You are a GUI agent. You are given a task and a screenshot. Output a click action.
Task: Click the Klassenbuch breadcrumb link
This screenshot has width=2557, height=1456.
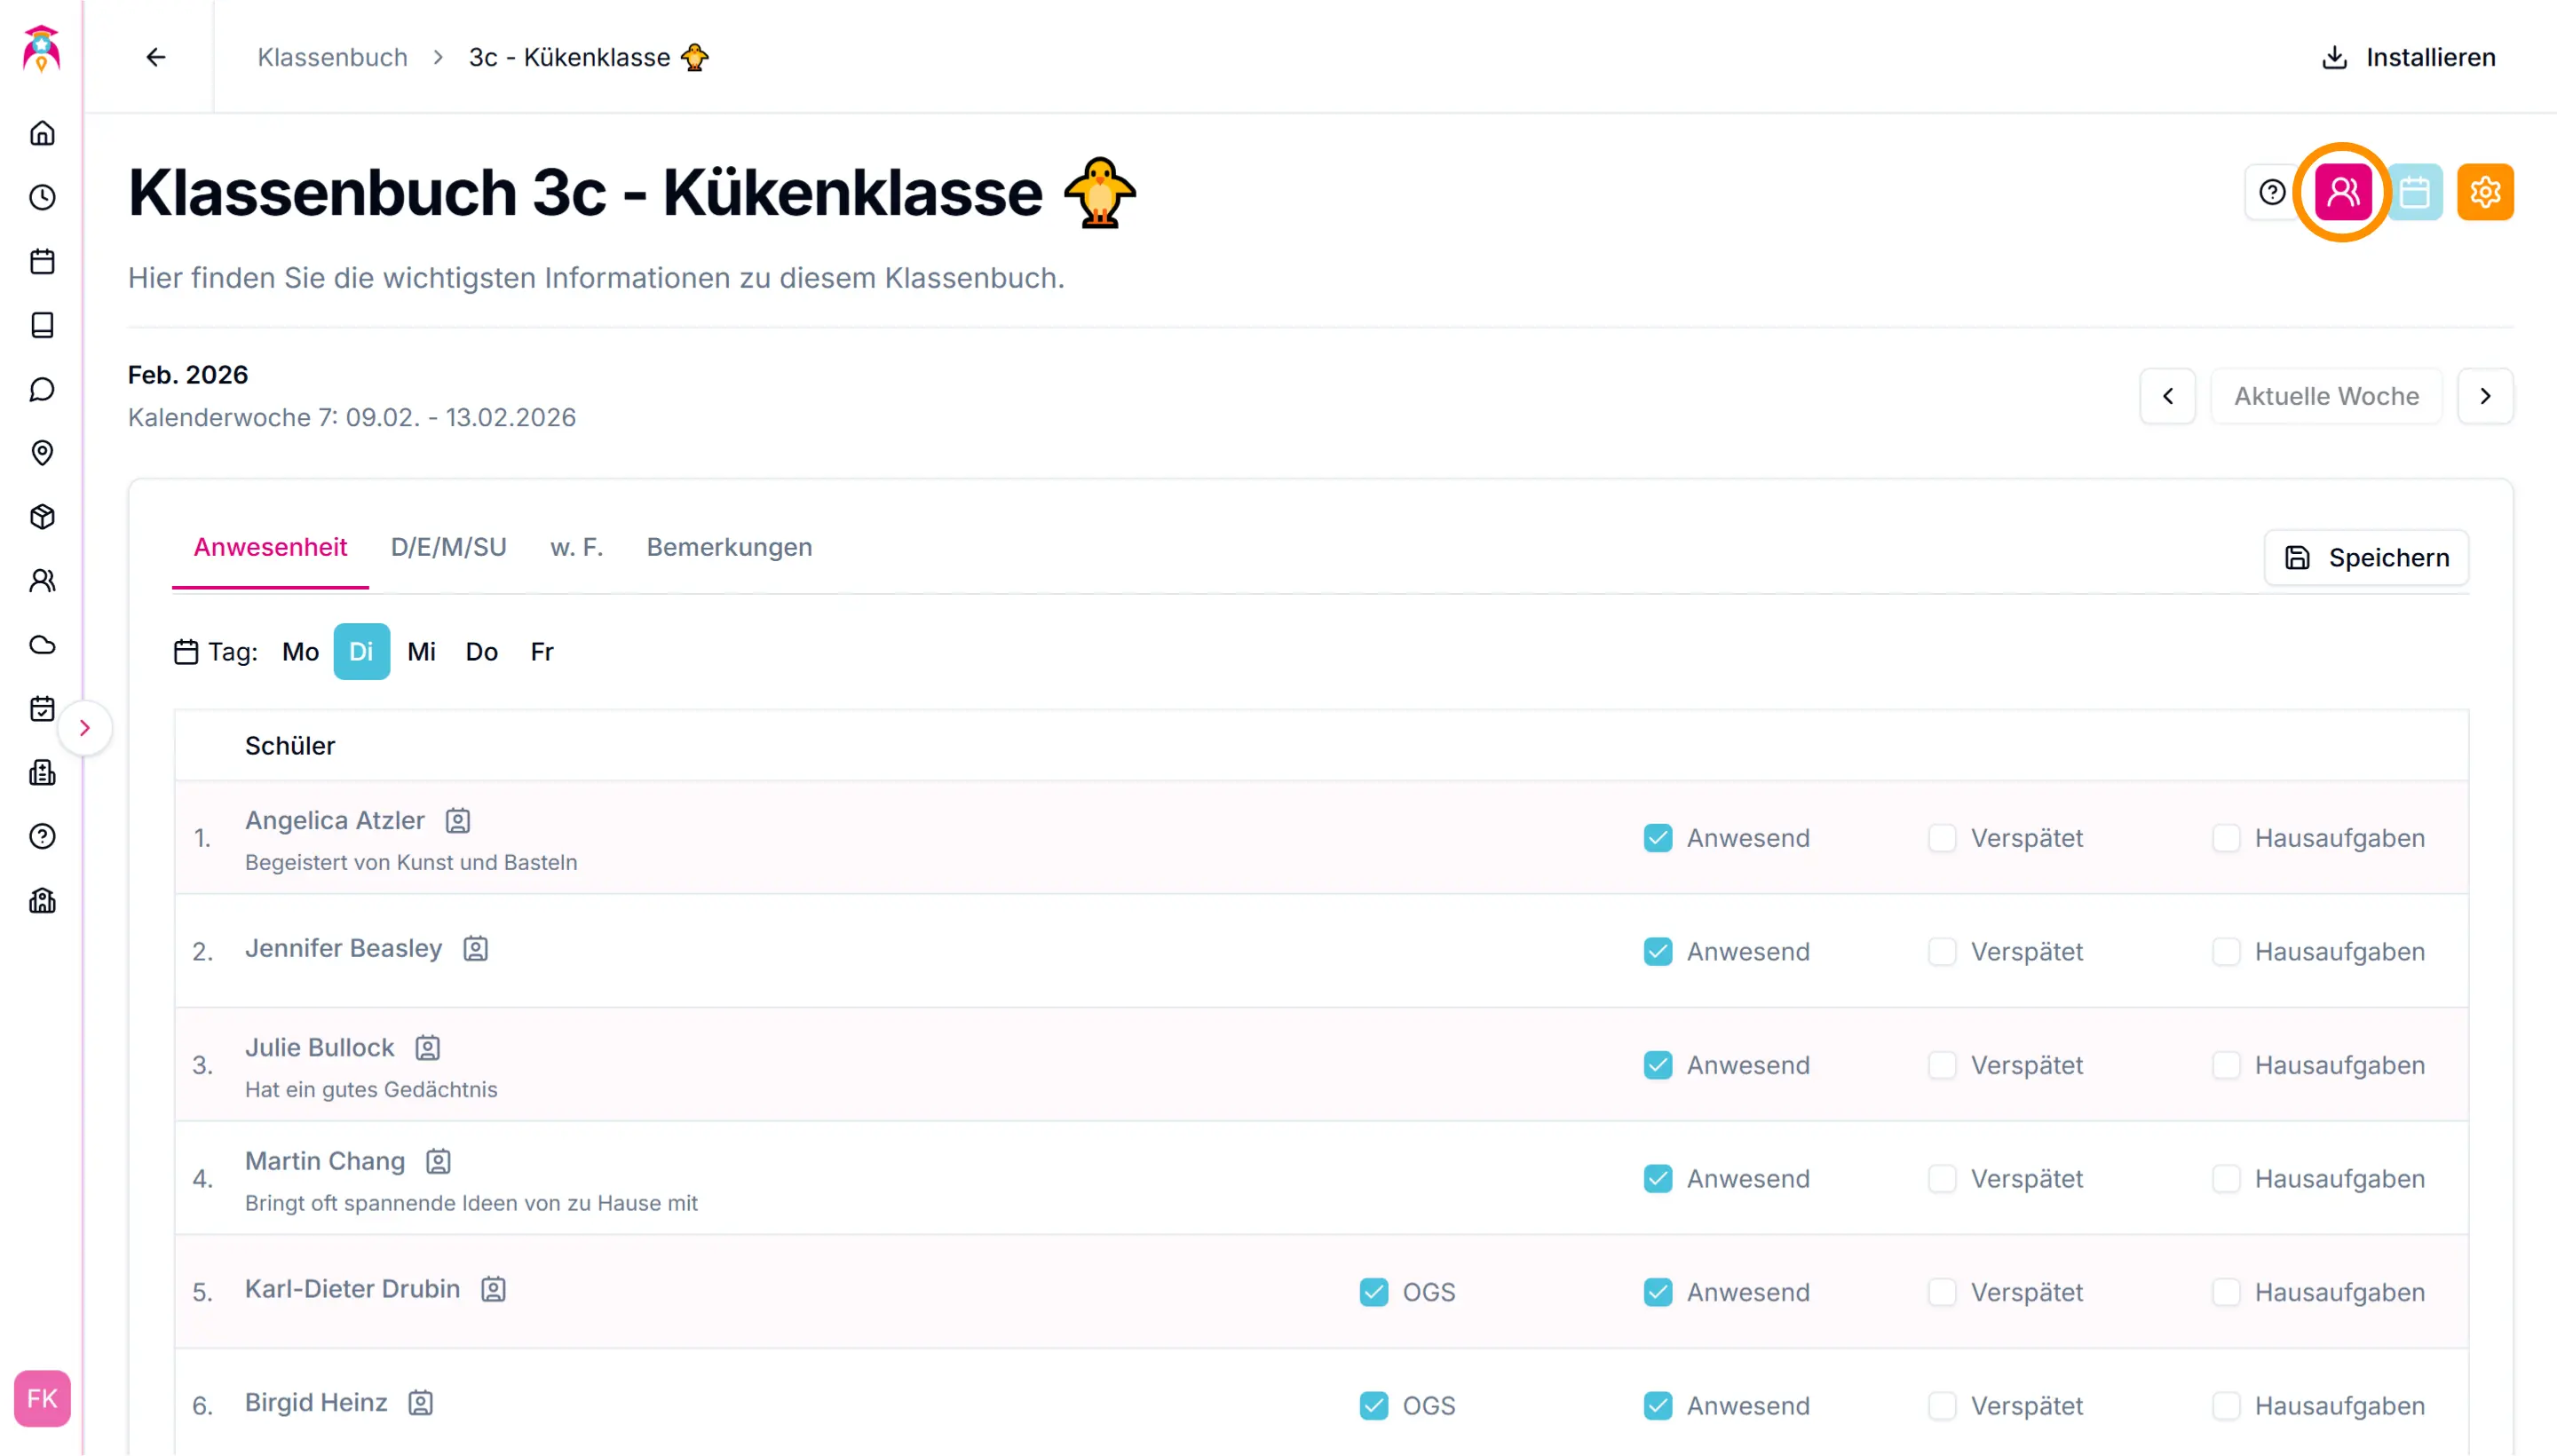point(332,57)
